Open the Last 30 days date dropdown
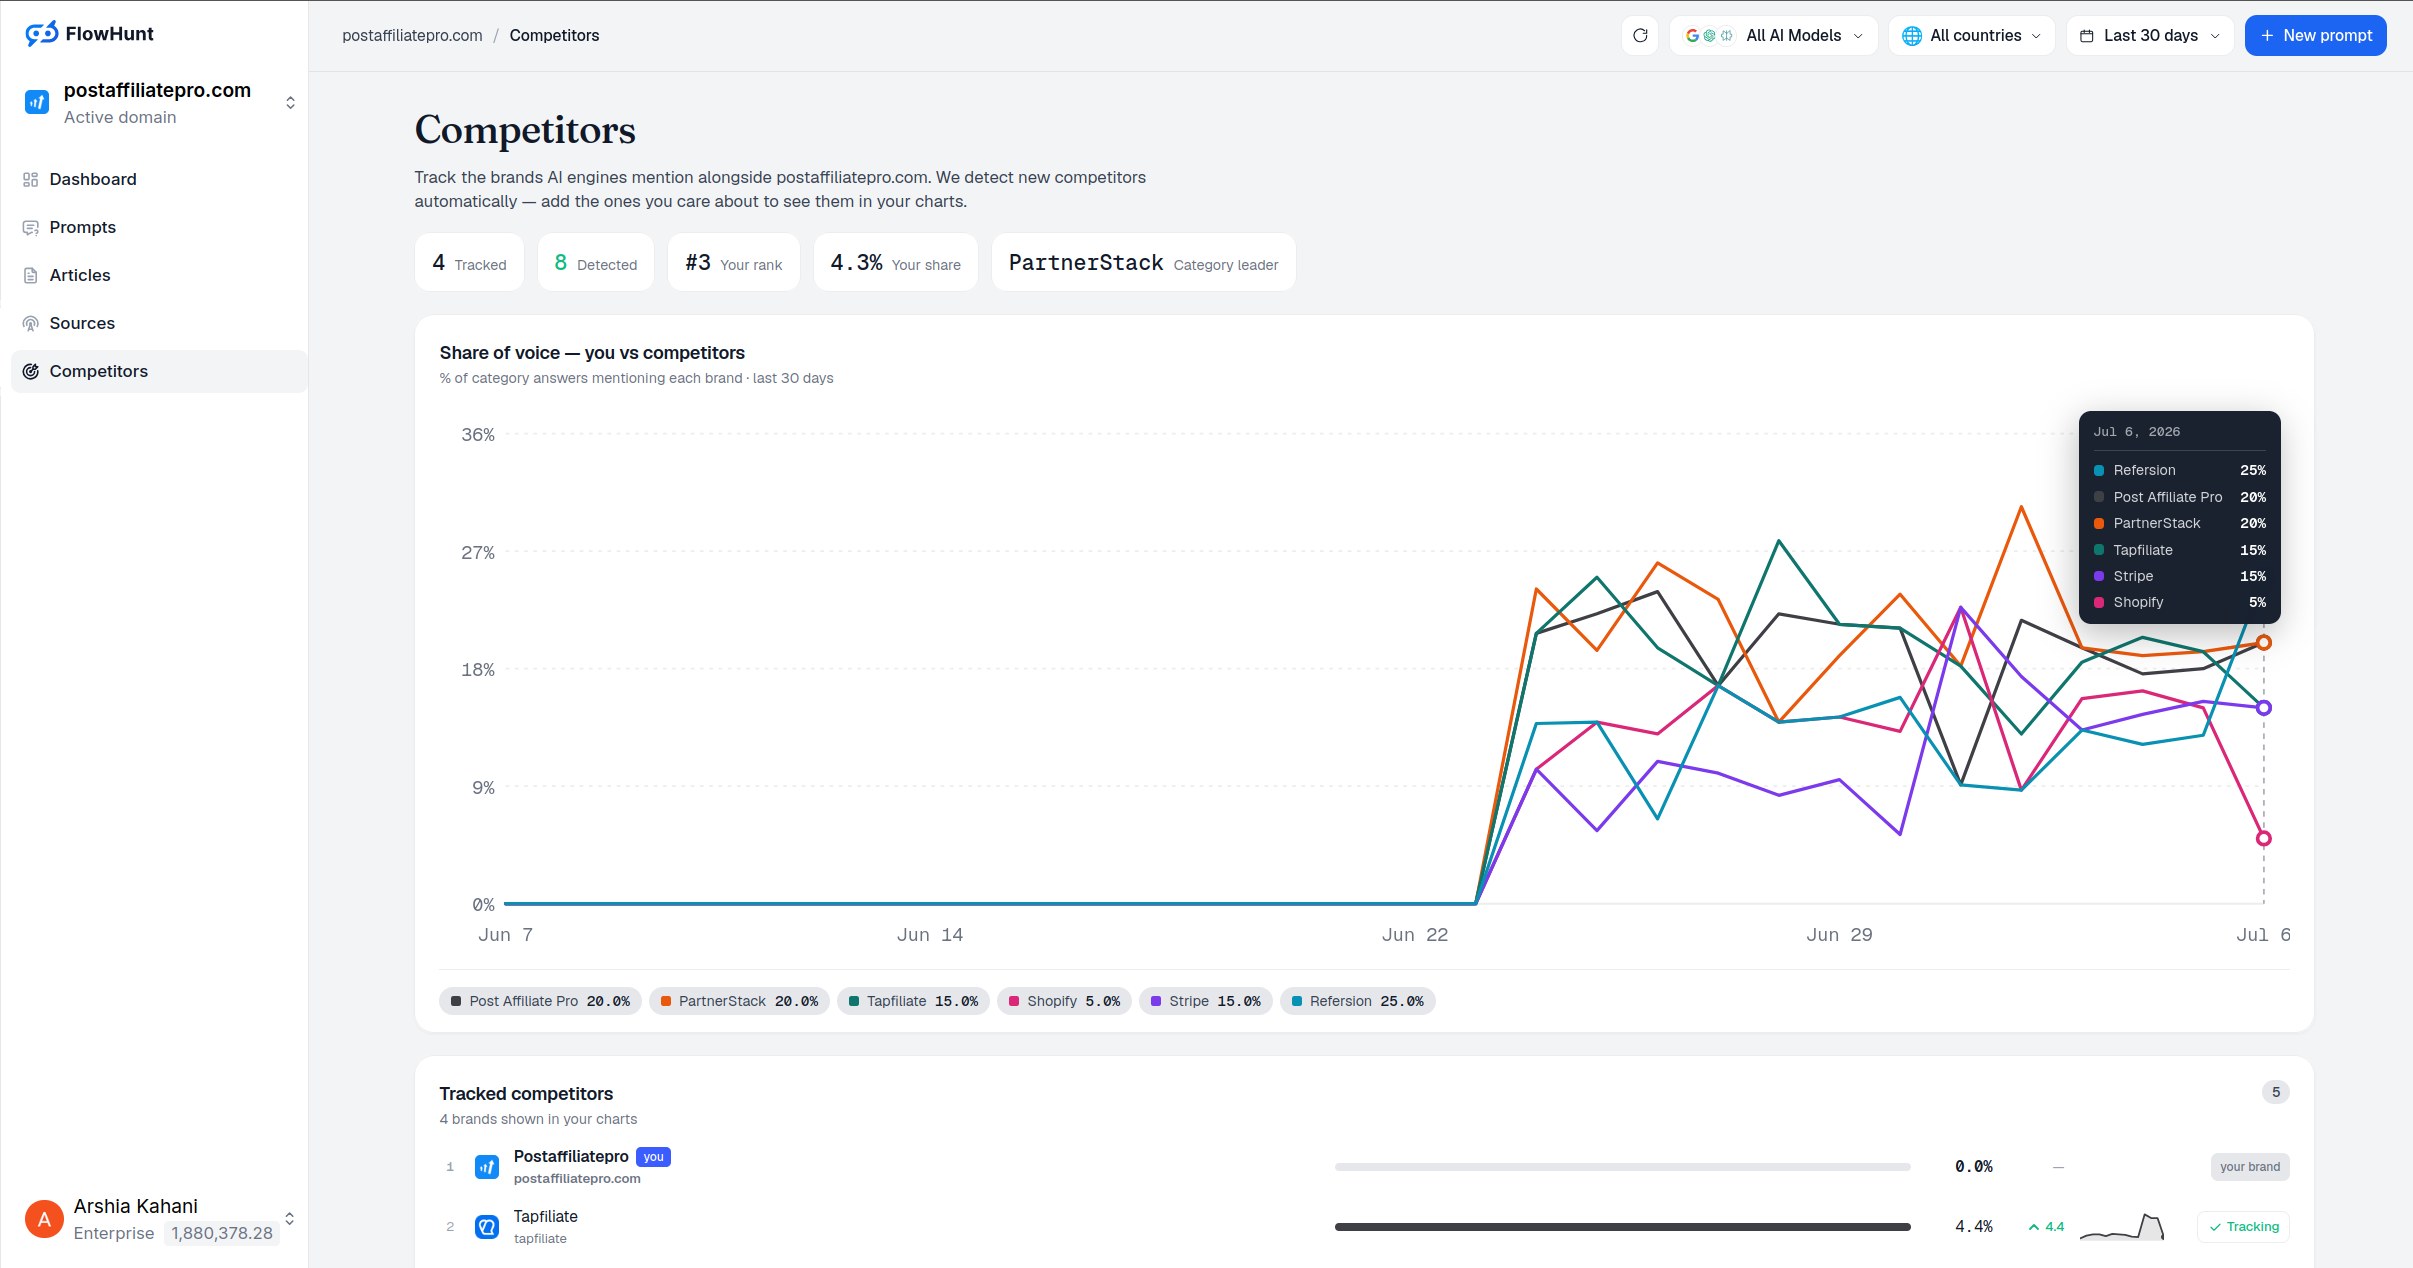The height and width of the screenshot is (1268, 2413). [x=2150, y=35]
